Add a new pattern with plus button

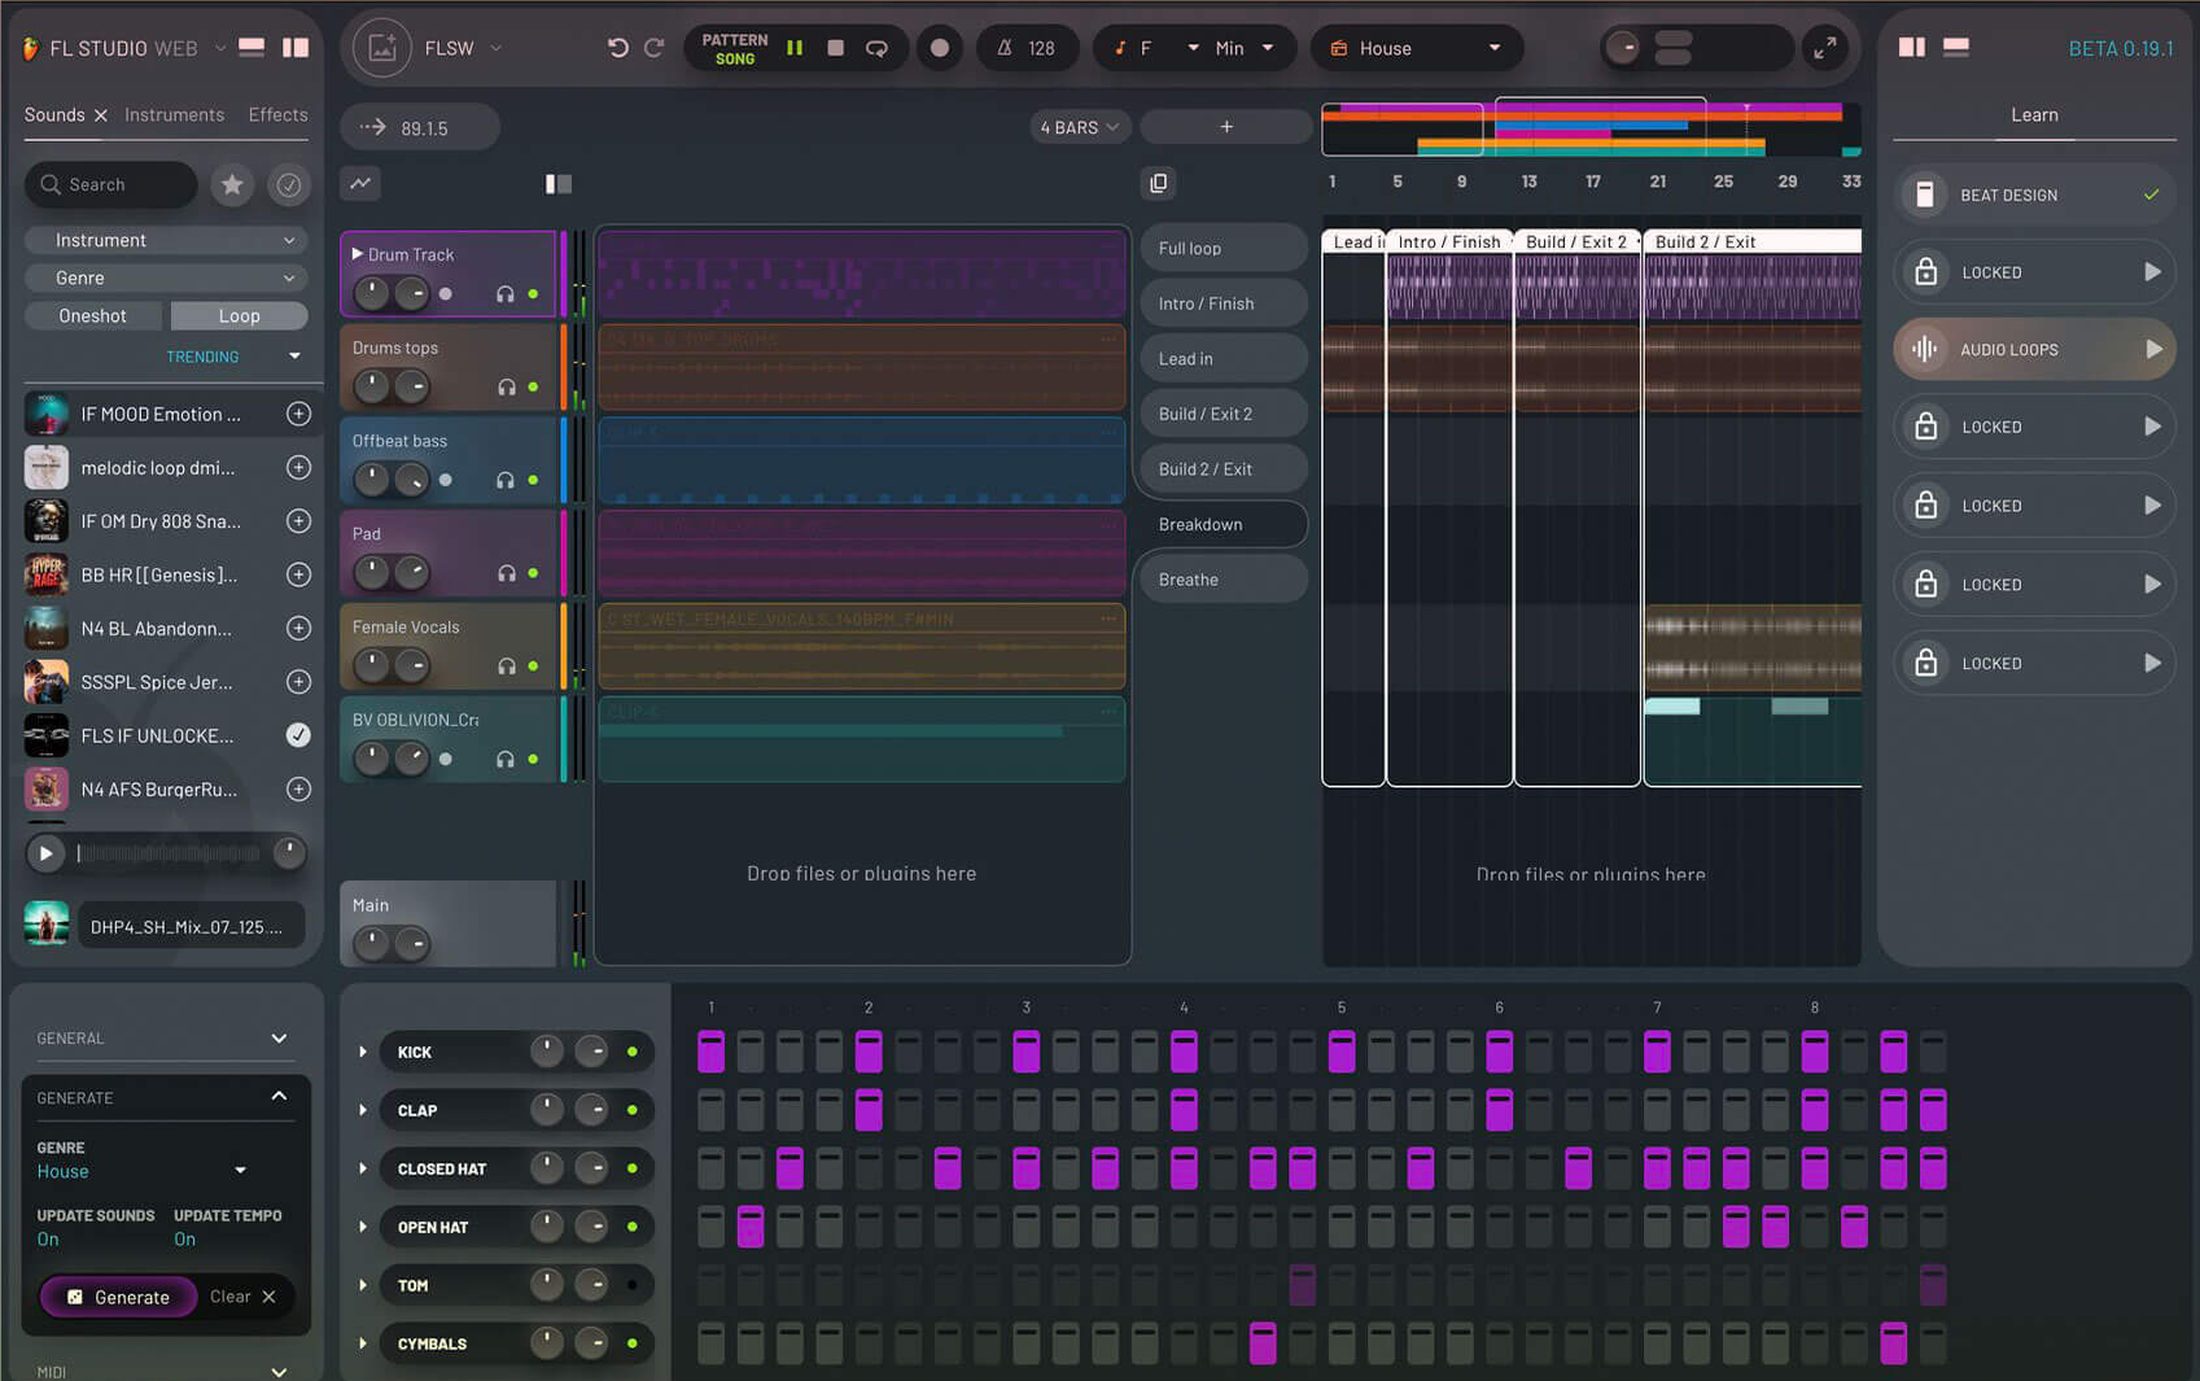coord(1226,127)
